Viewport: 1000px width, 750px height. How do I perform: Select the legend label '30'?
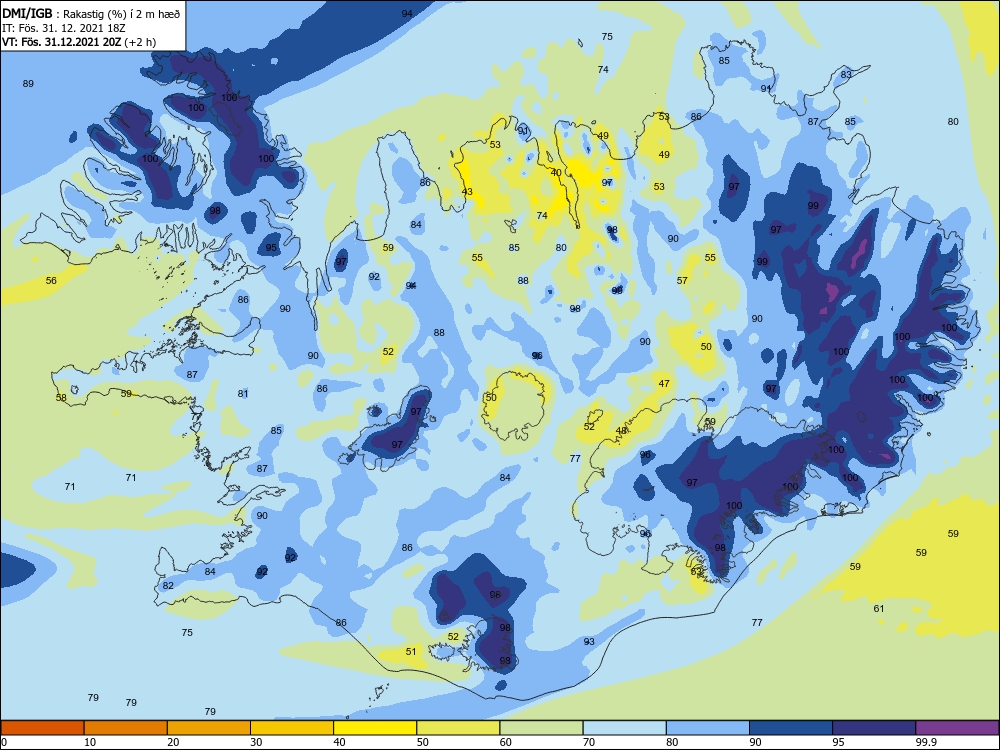[256, 742]
